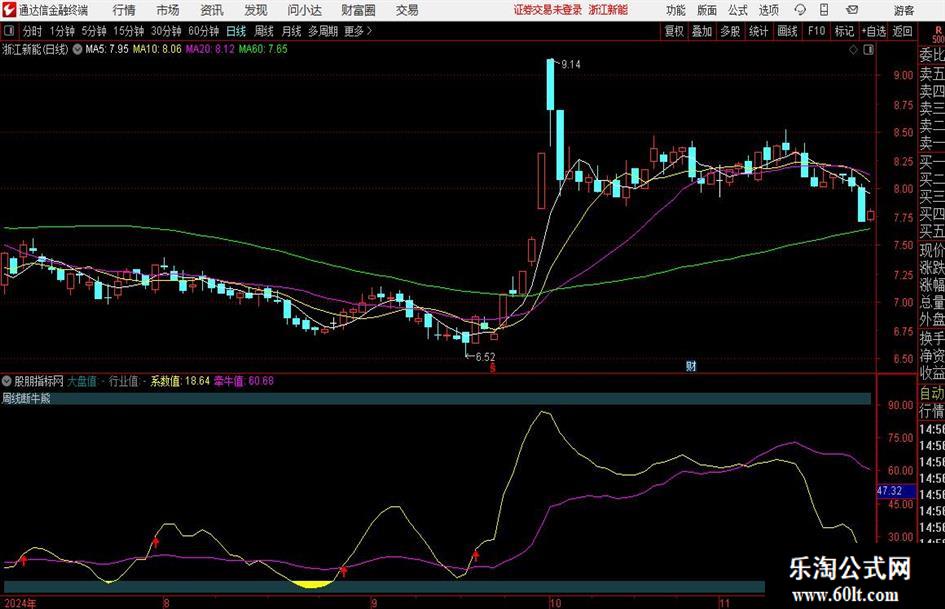Open the F10 company info button
The height and width of the screenshot is (609, 945).
(x=816, y=31)
